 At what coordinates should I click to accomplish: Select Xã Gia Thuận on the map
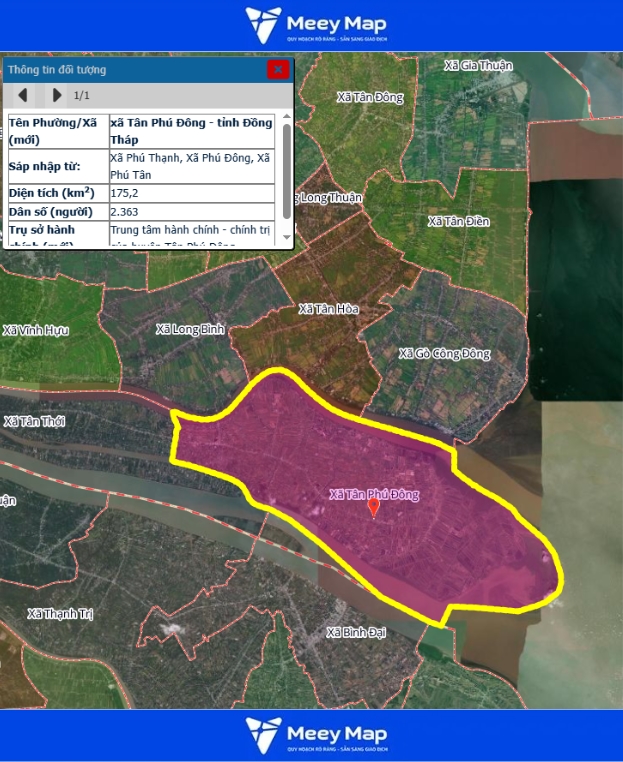[x=478, y=65]
